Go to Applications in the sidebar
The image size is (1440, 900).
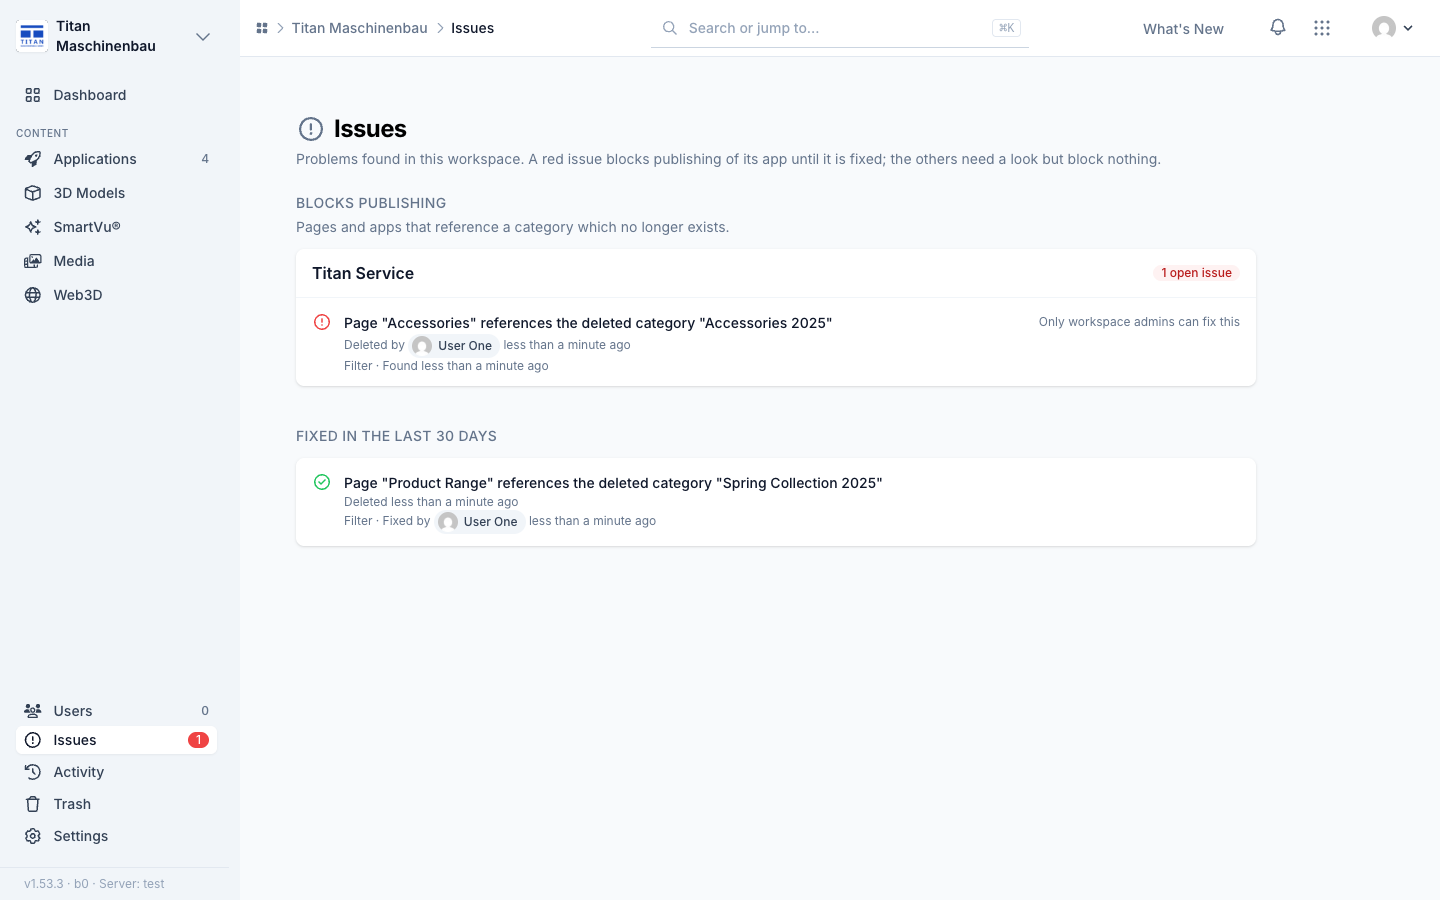pyautogui.click(x=116, y=159)
